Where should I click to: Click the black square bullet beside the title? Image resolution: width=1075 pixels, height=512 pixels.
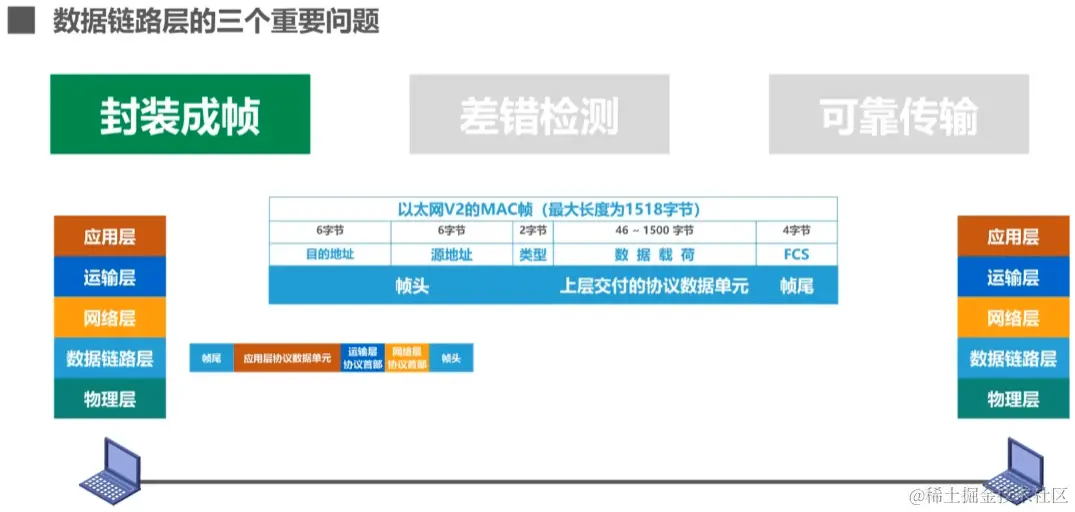21,21
